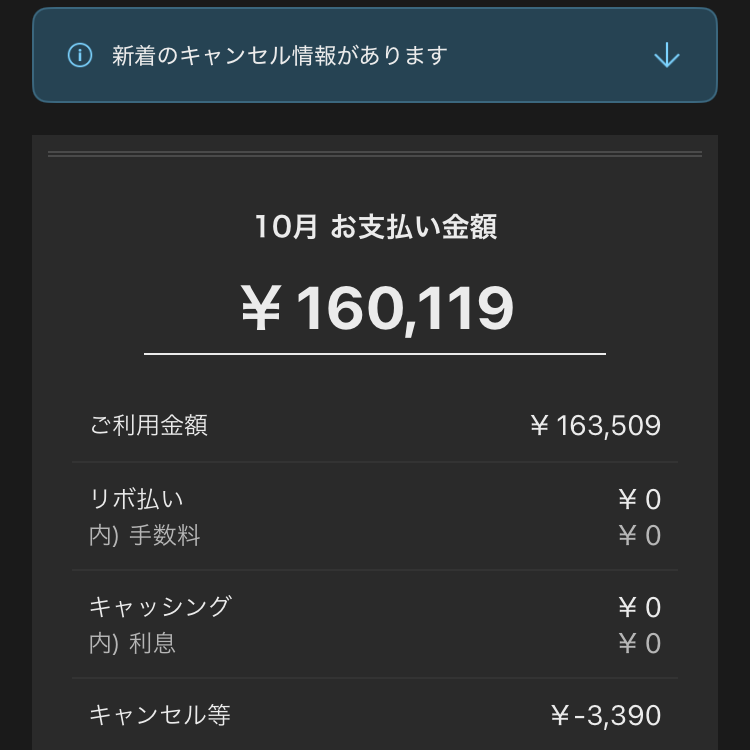Click the ¥-3,390 cancellation amount
Viewport: 750px width, 750px height.
(606, 716)
